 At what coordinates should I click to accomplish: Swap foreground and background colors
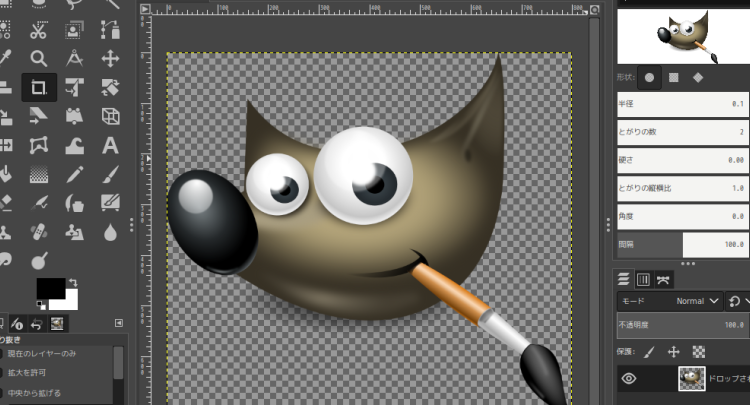[72, 283]
